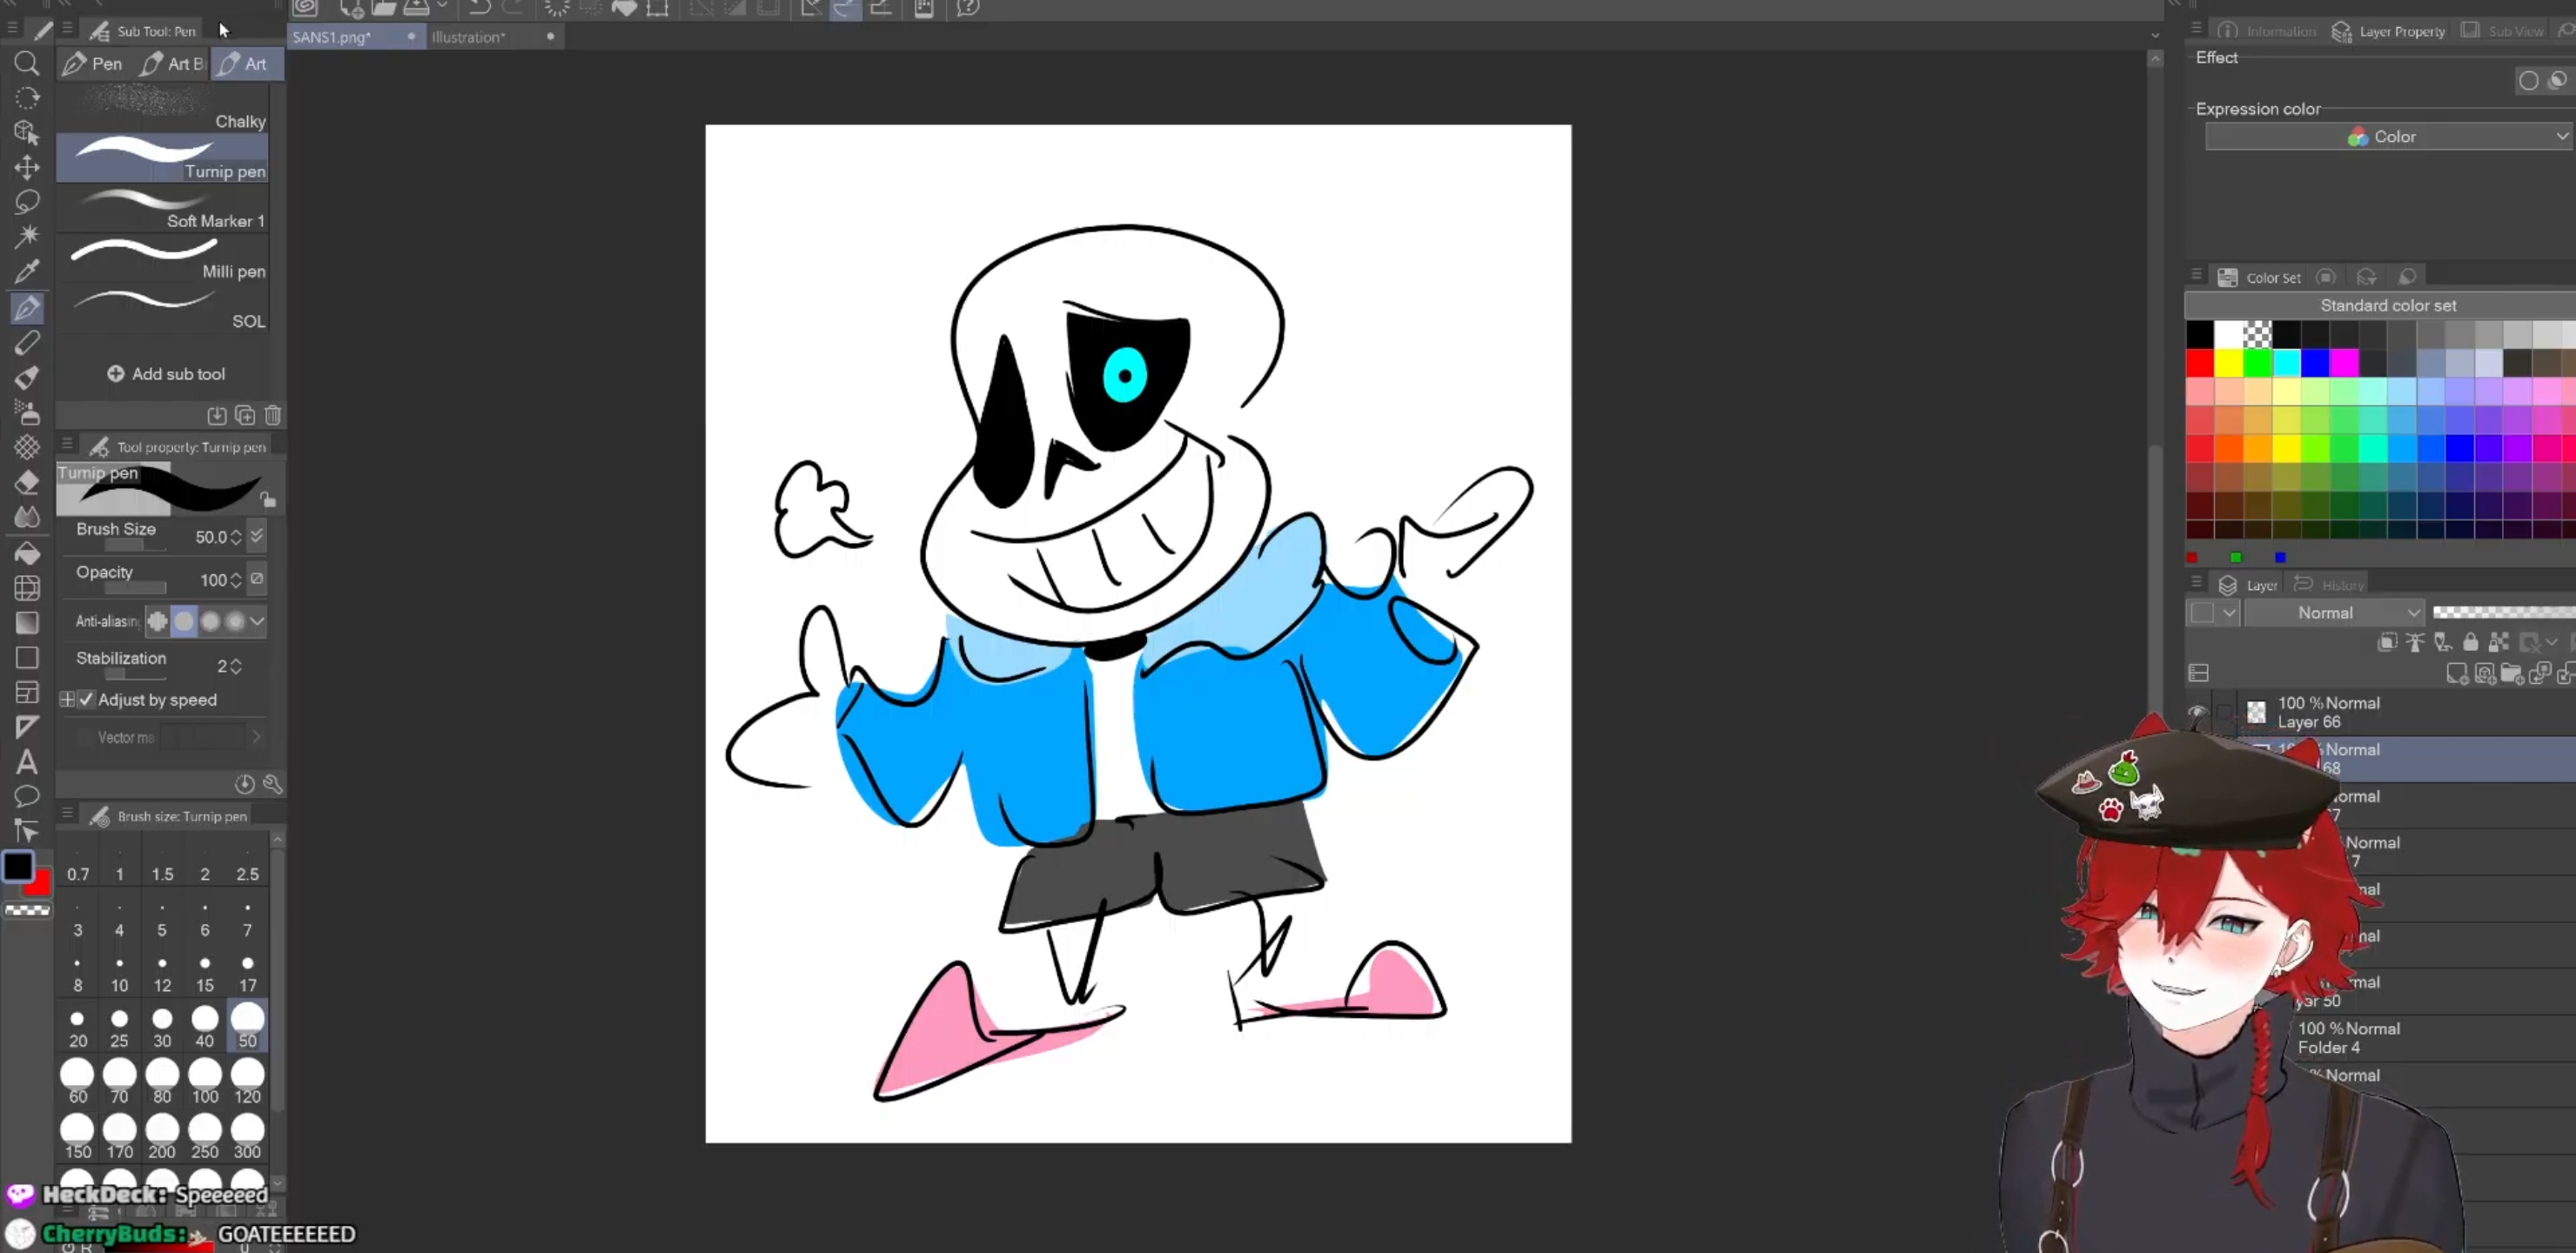
Task: Open palette color dropdown in Layer panel
Action: click(2212, 613)
